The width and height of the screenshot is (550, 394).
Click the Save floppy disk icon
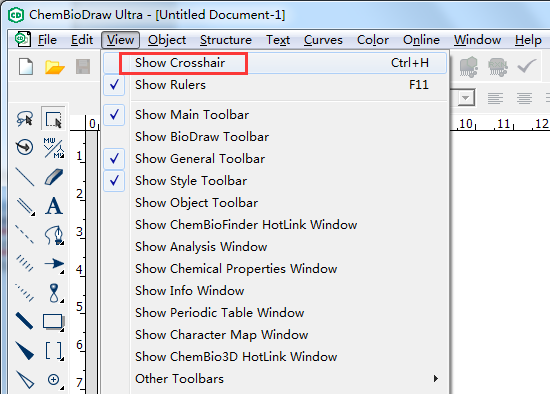pos(83,66)
